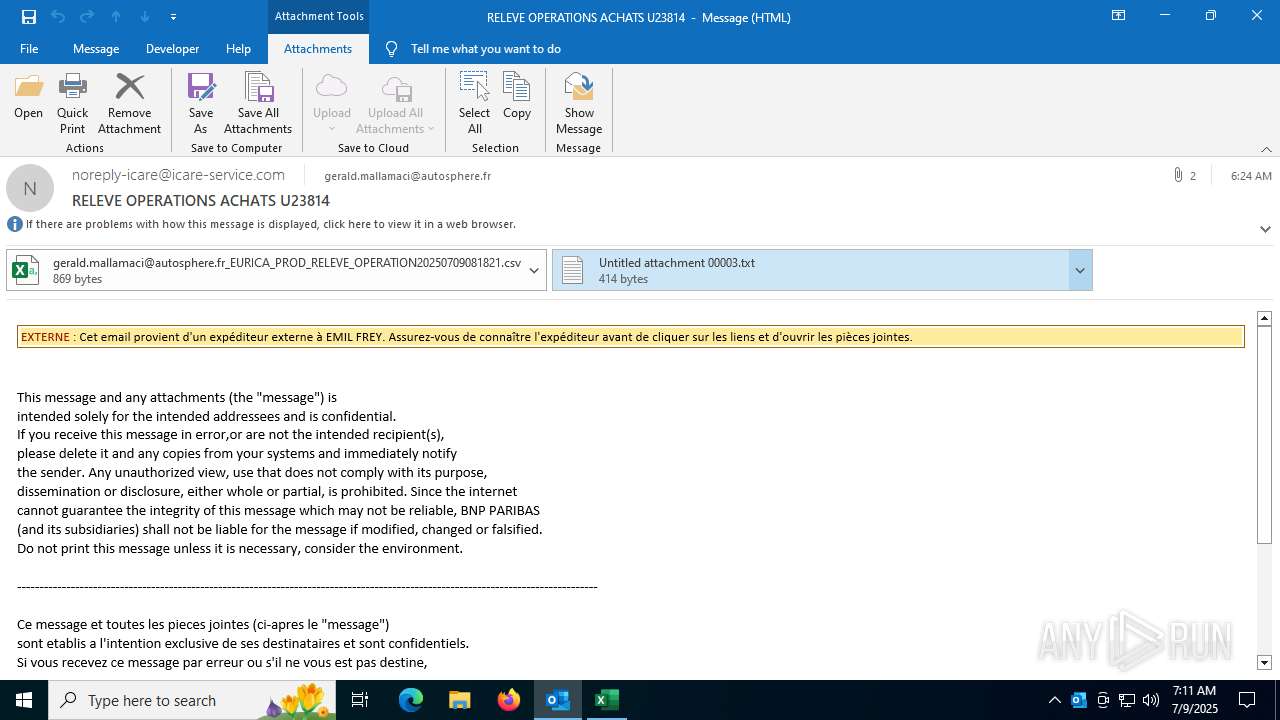Viewport: 1280px width, 720px height.
Task: Collapse the ribbon with chevron arrow
Action: (x=1266, y=149)
